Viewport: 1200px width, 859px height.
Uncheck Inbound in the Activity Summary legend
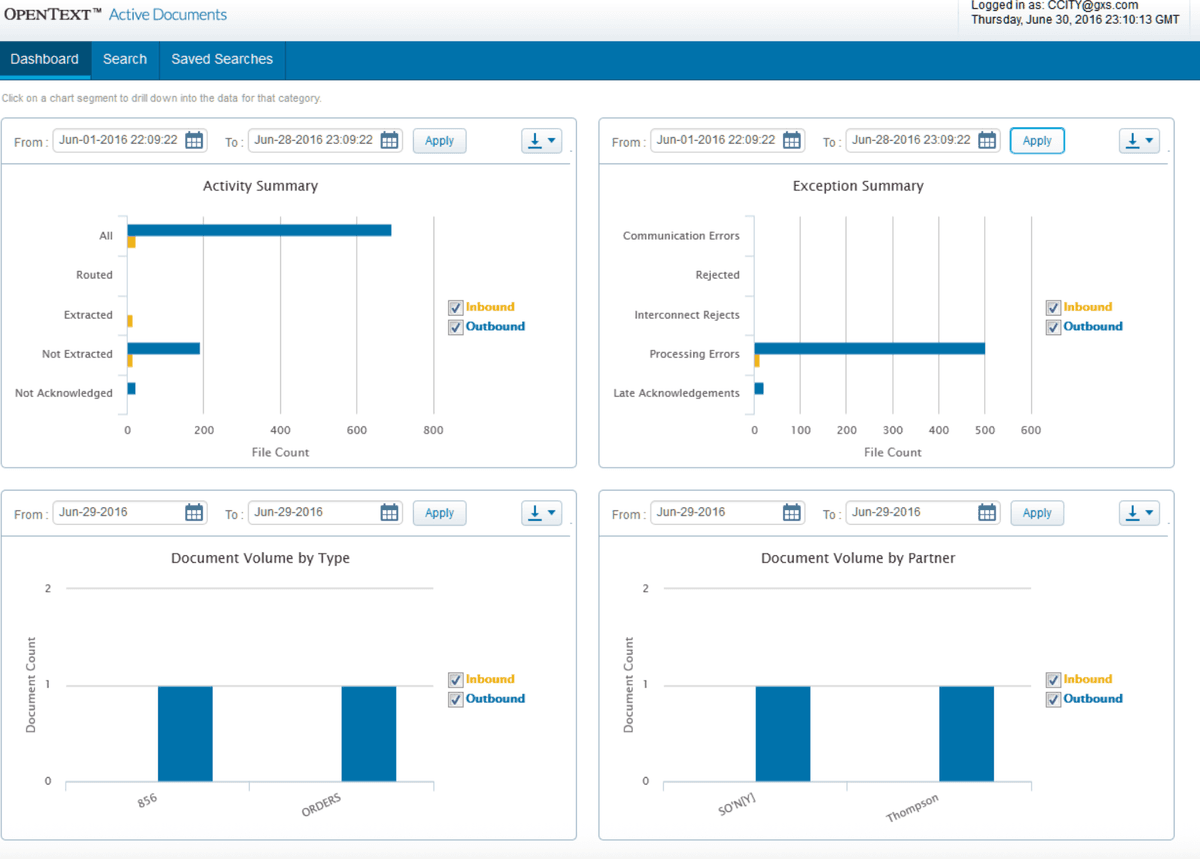456,307
